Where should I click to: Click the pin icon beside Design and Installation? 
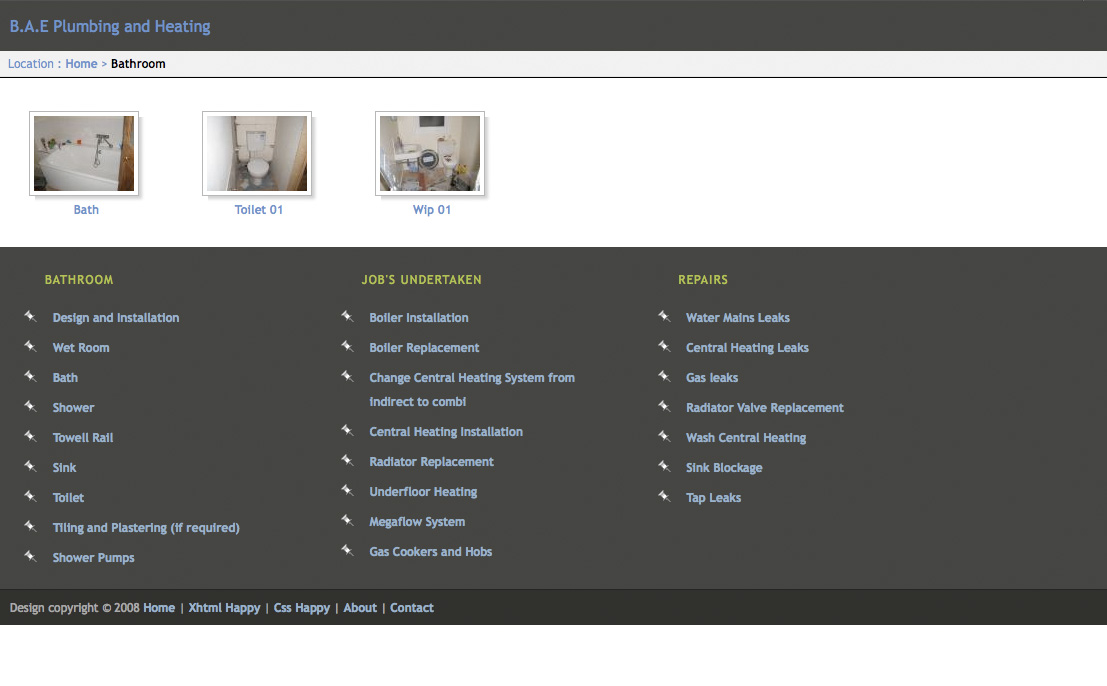(x=30, y=316)
